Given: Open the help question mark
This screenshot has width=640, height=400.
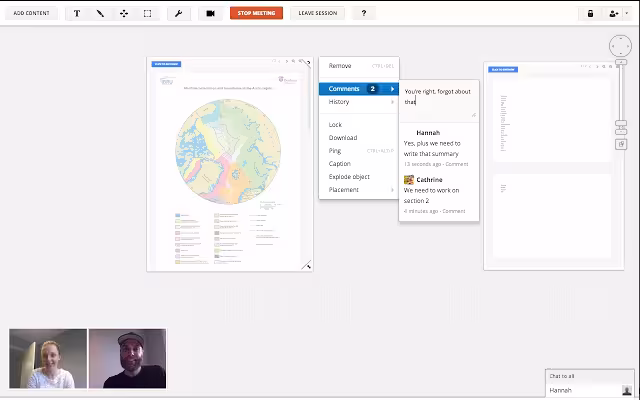Looking at the screenshot, I should (x=364, y=13).
